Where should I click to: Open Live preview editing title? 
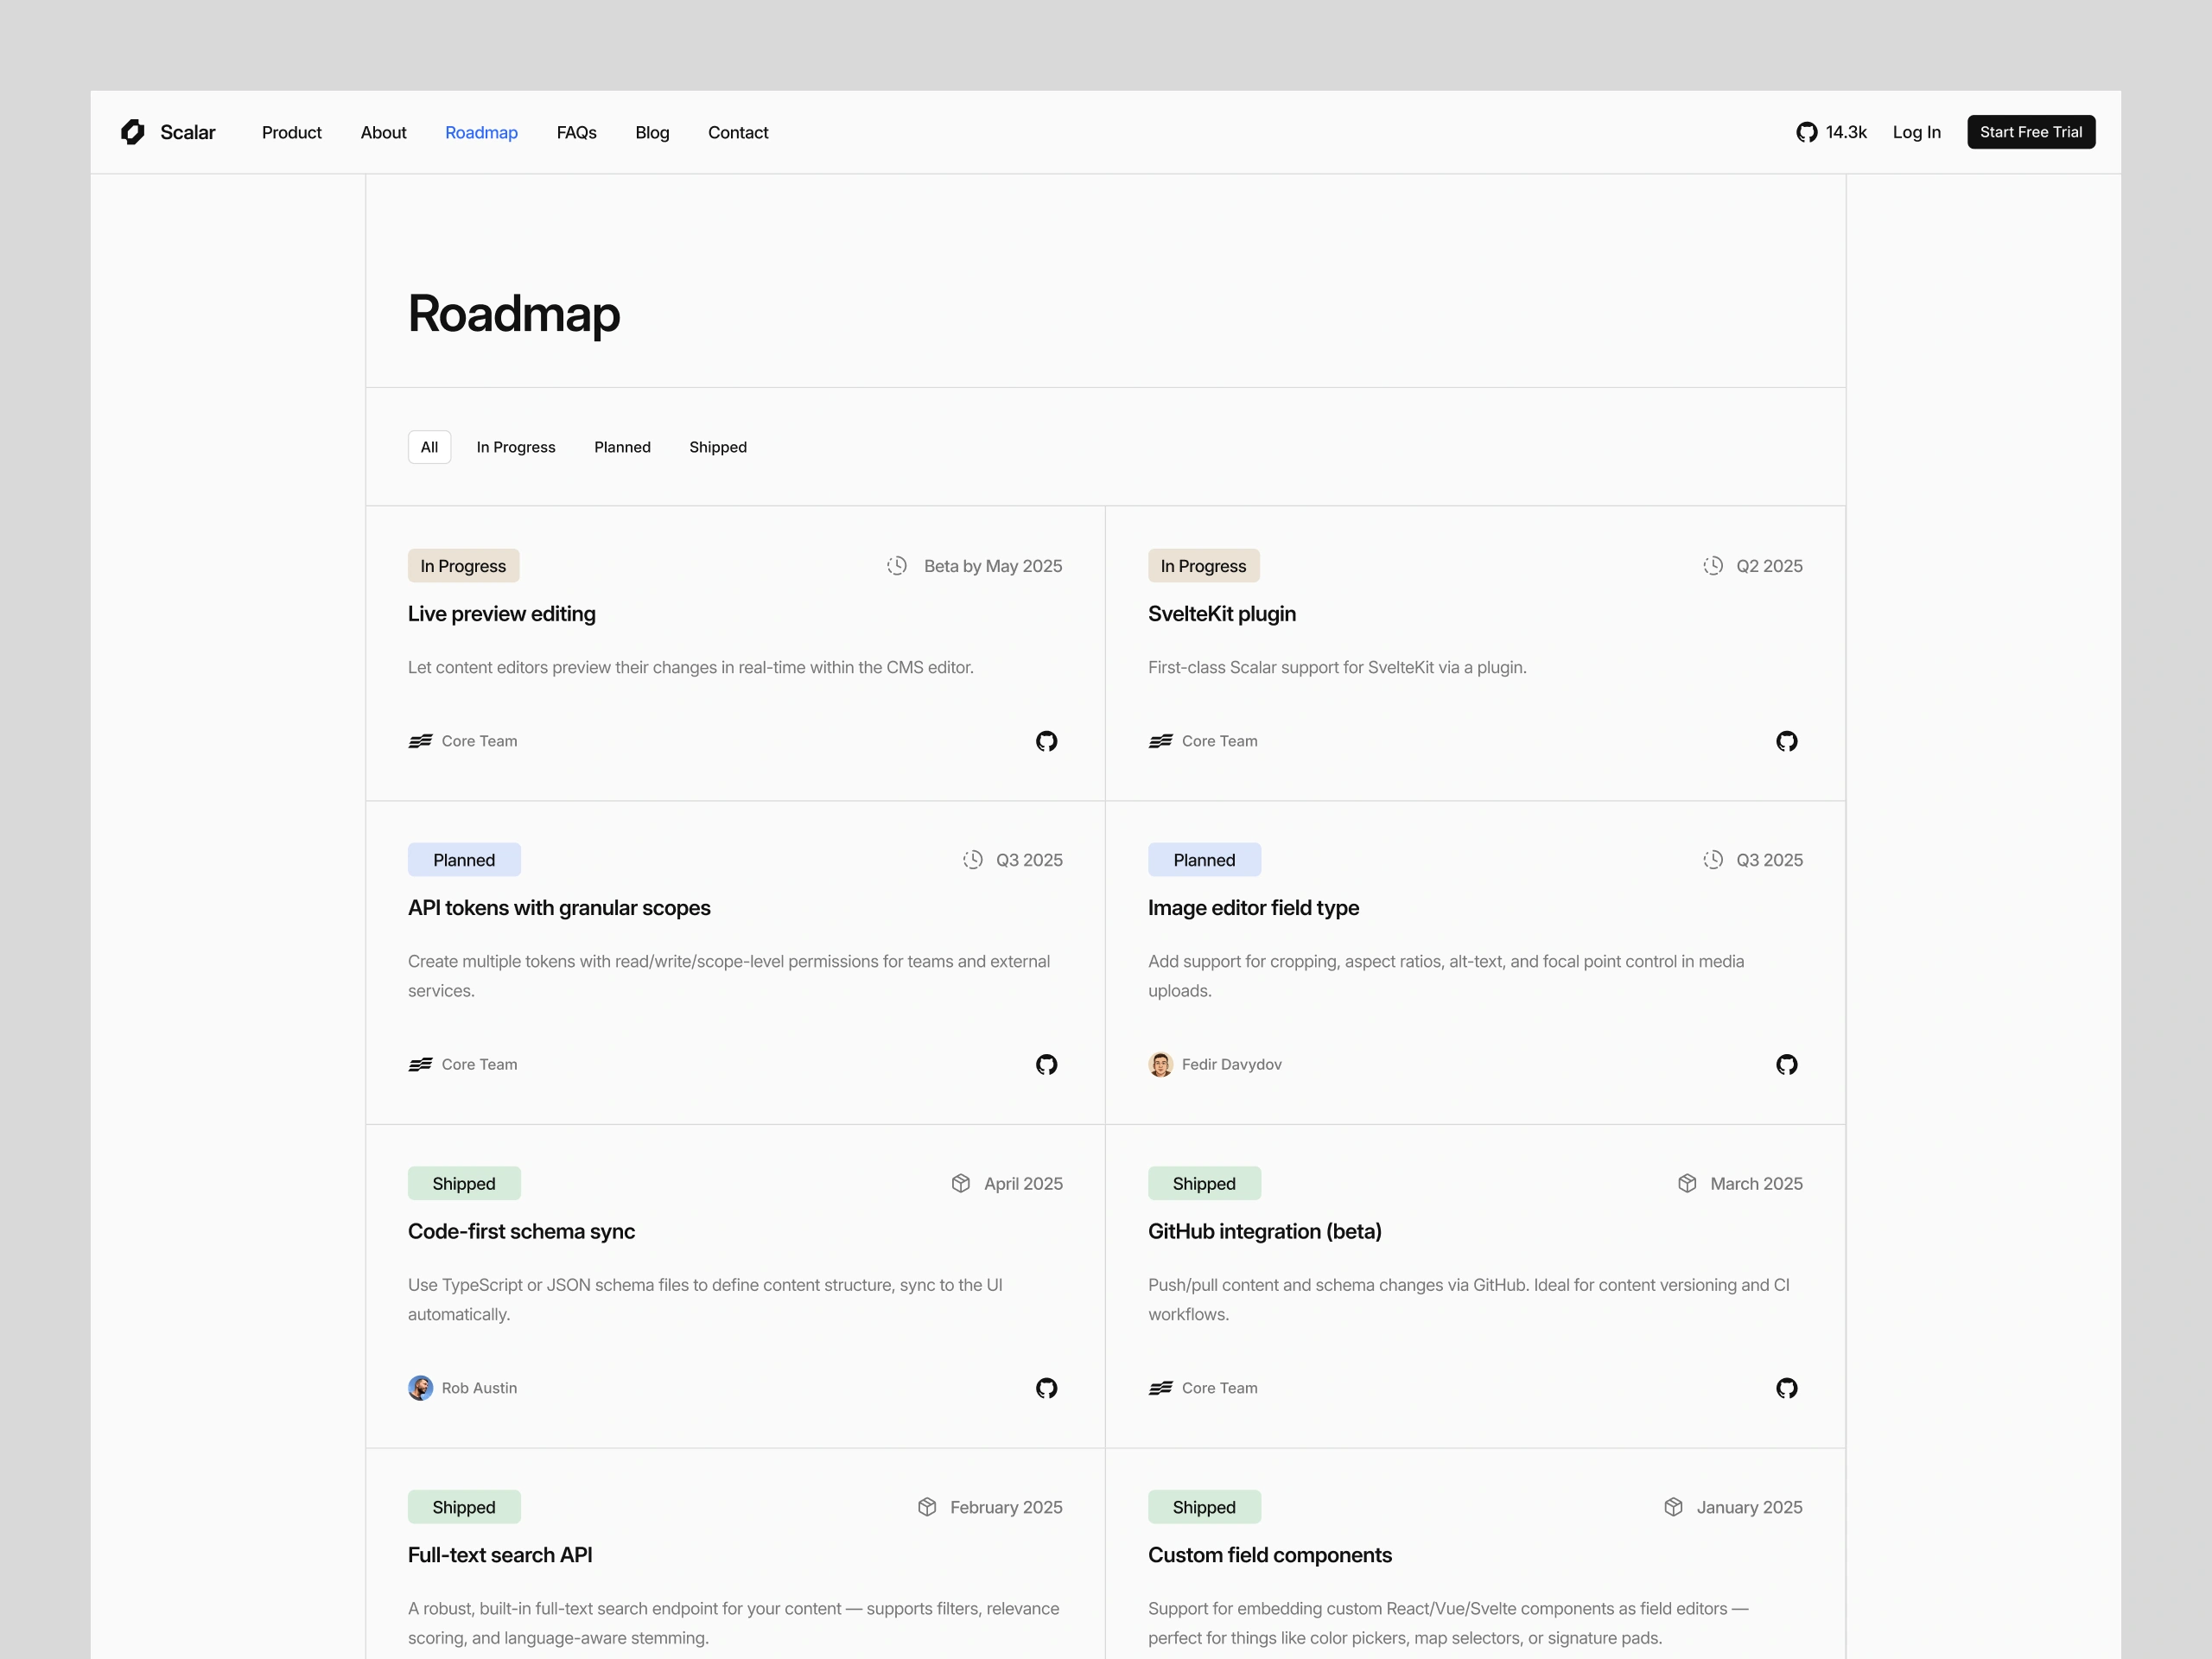pyautogui.click(x=501, y=614)
